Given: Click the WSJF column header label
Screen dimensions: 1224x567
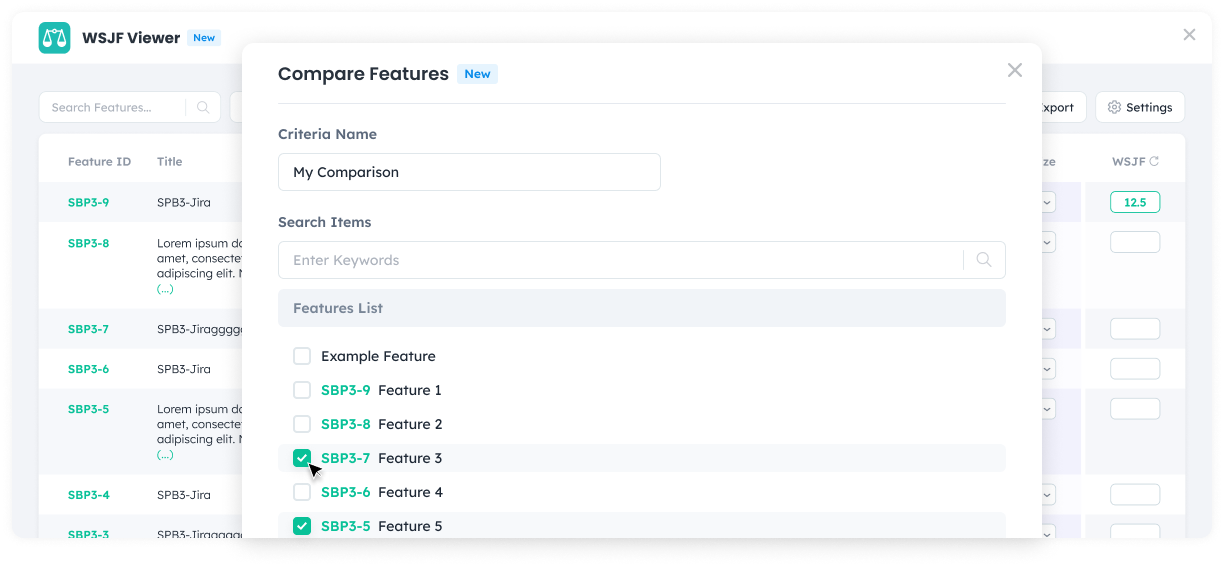Looking at the screenshot, I should click(x=1129, y=162).
